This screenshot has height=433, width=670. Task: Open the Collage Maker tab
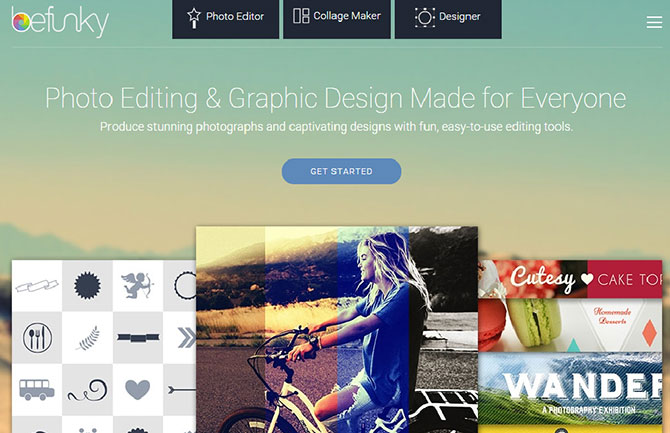(337, 19)
